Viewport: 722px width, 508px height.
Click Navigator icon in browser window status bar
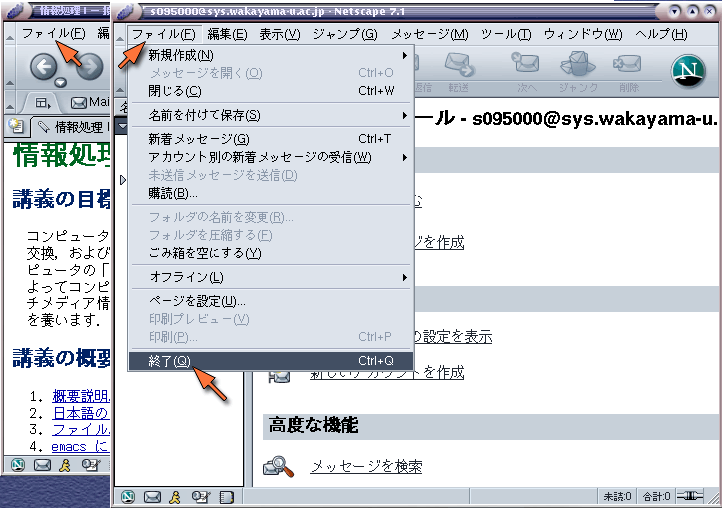click(x=17, y=465)
